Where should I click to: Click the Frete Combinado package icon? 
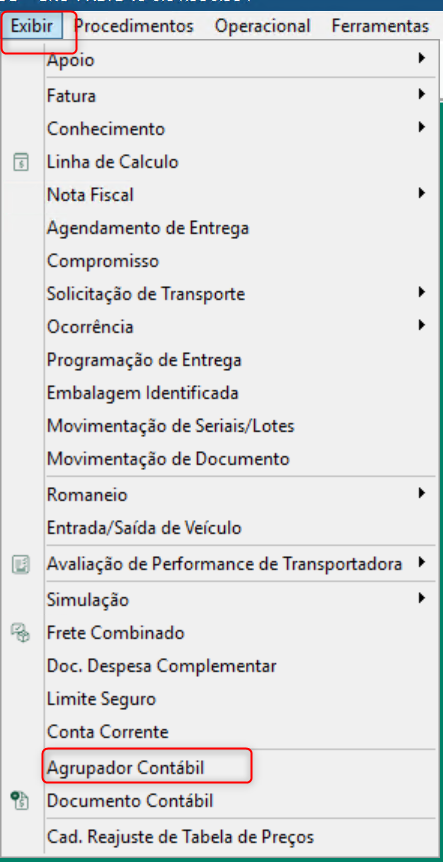pyautogui.click(x=21, y=633)
